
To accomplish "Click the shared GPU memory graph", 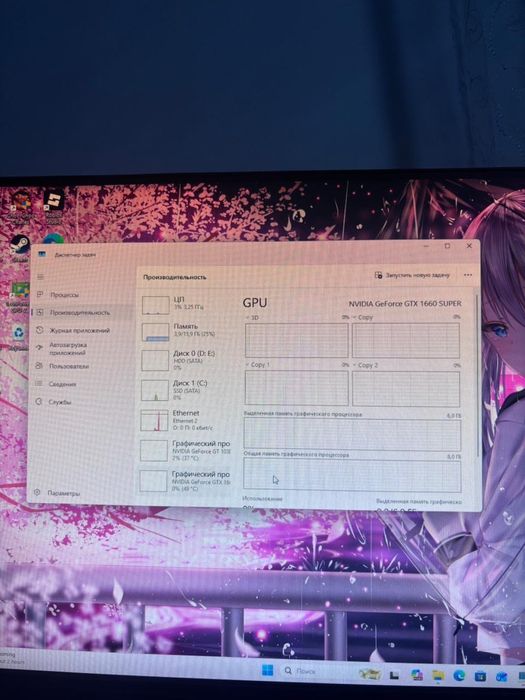I will (352, 476).
